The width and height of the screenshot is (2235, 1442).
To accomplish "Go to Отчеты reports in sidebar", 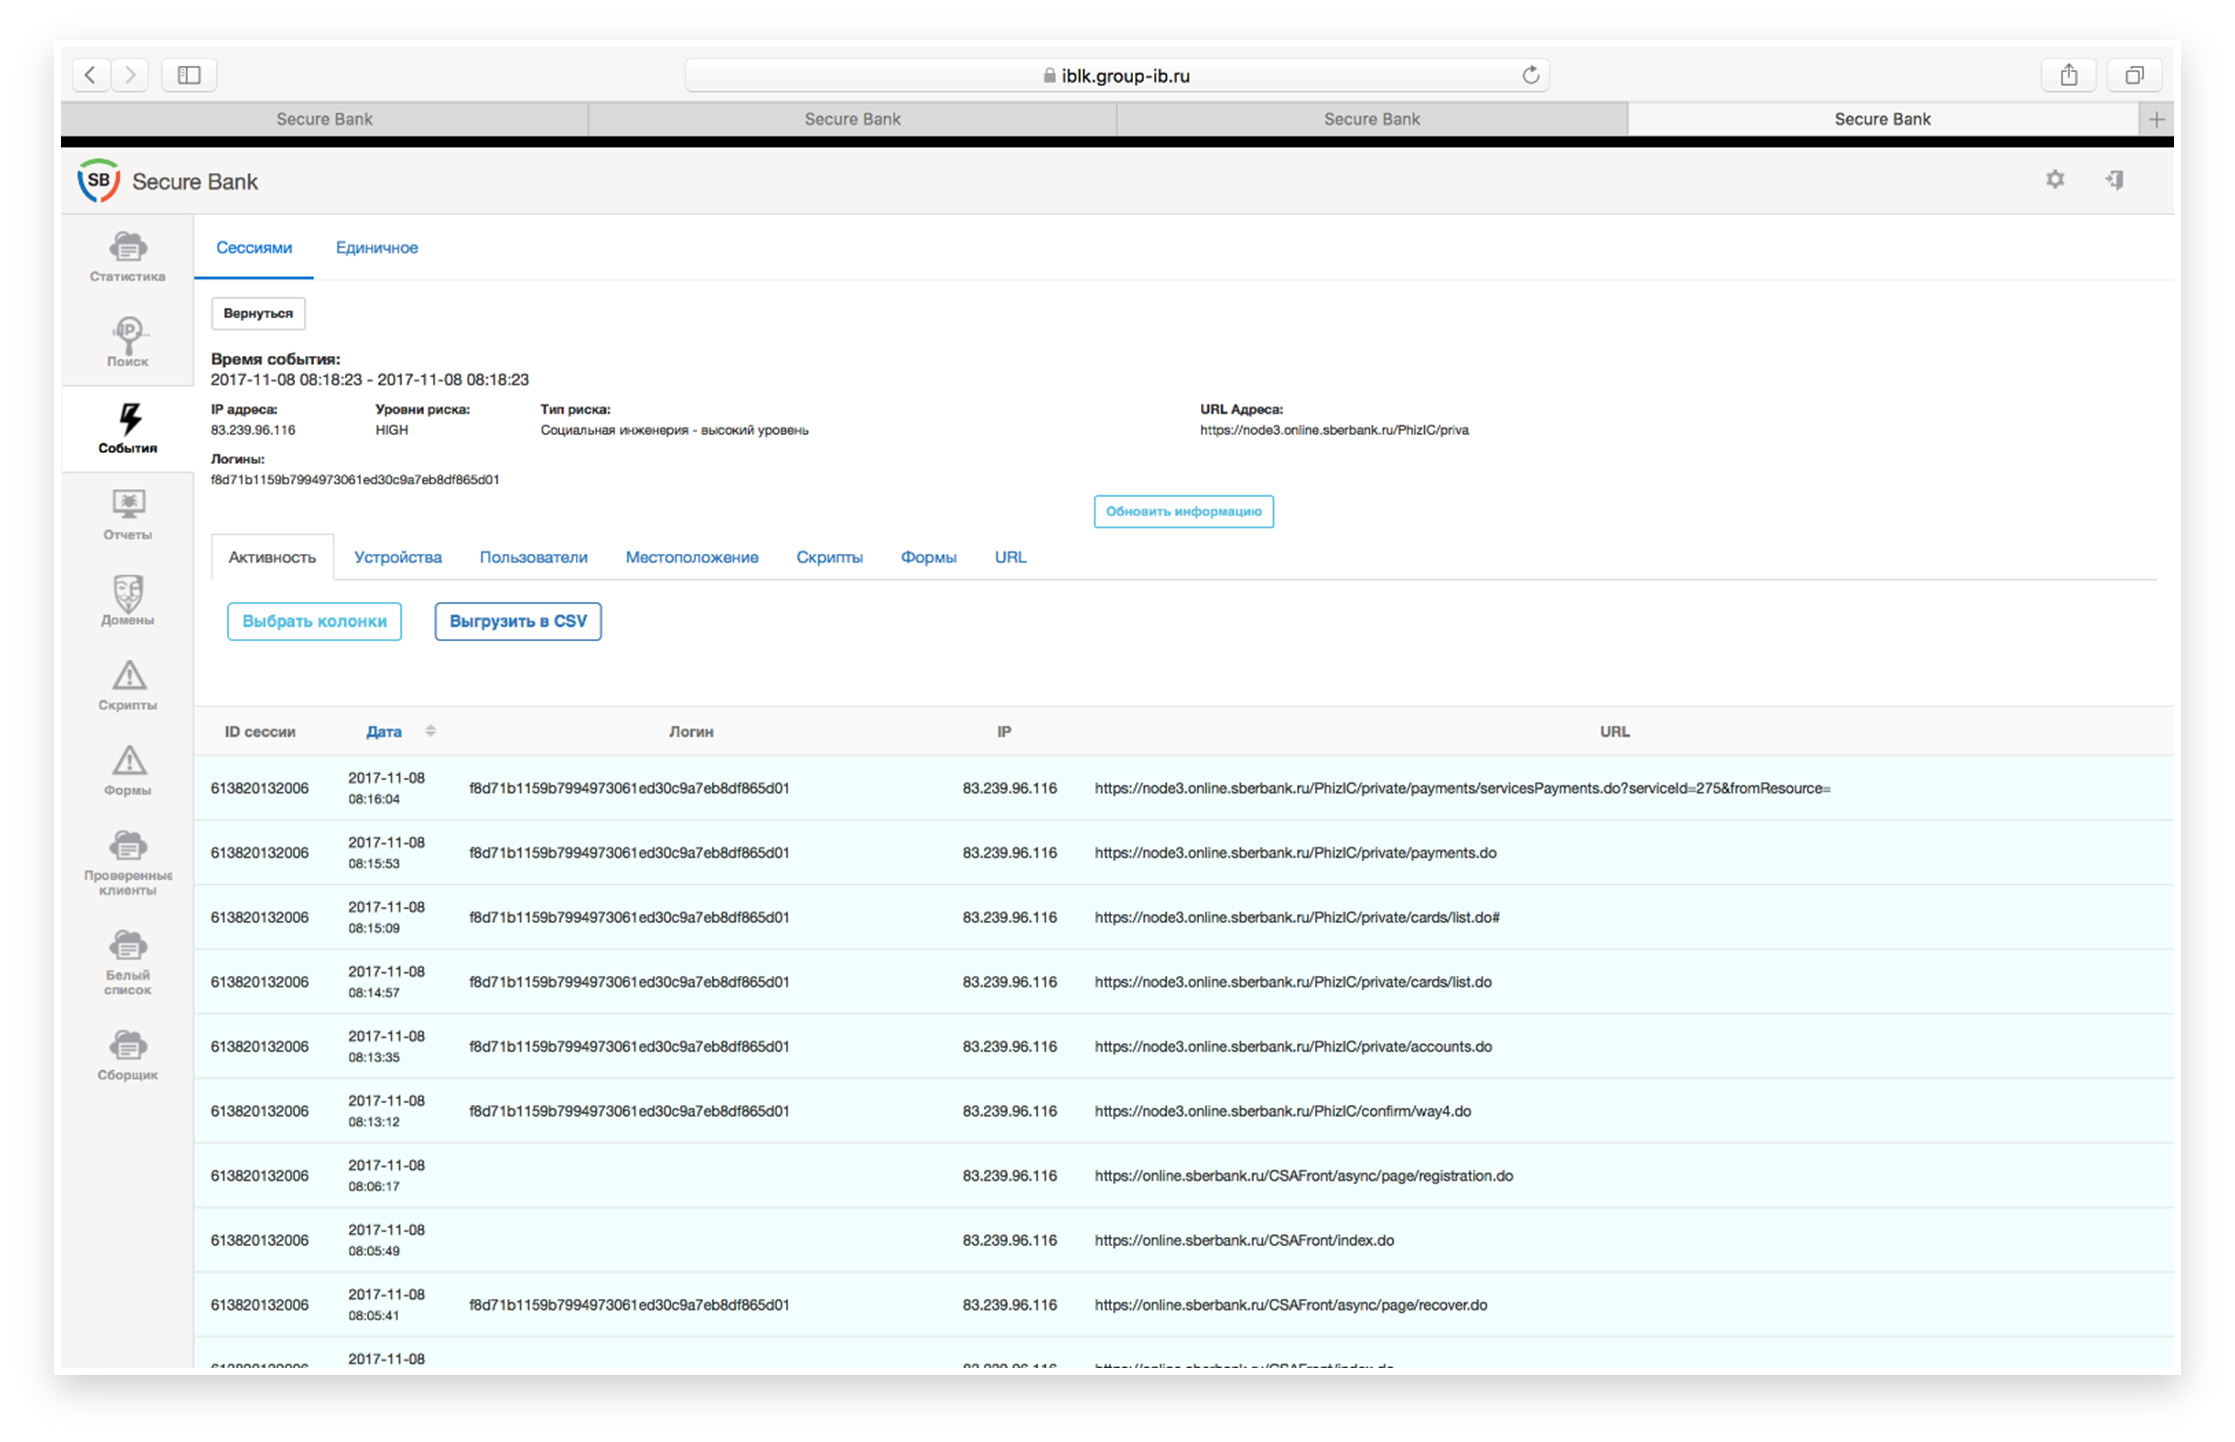I will tap(127, 514).
